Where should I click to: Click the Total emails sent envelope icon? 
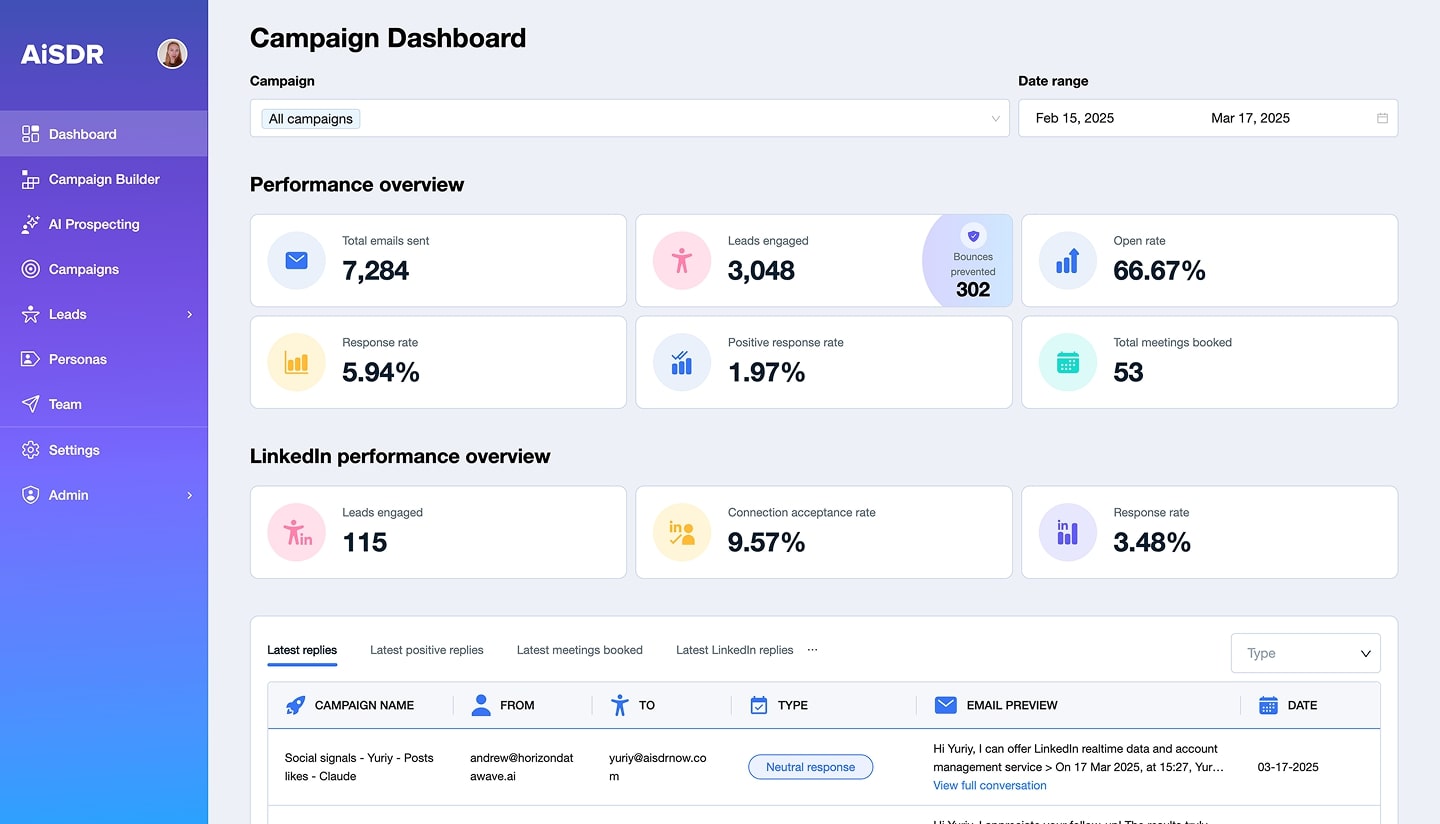click(x=296, y=261)
